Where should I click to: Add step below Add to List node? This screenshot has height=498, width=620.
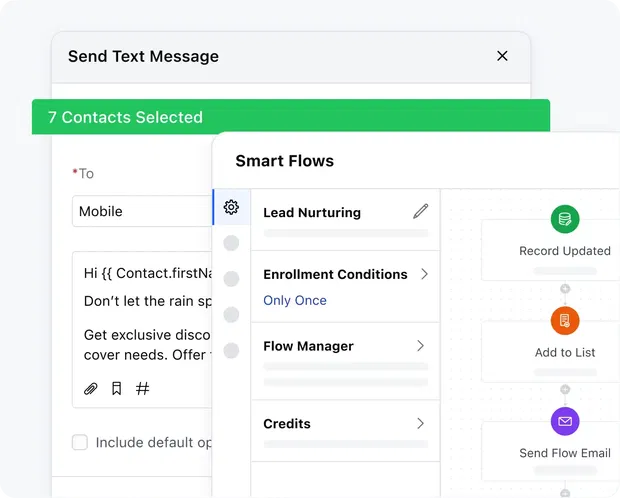point(565,390)
